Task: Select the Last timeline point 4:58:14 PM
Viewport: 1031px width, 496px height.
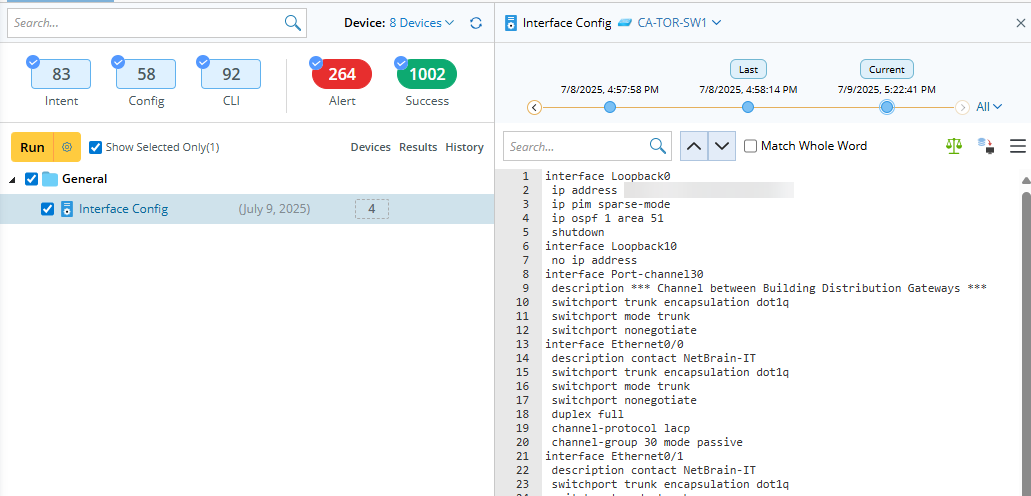Action: pos(748,107)
